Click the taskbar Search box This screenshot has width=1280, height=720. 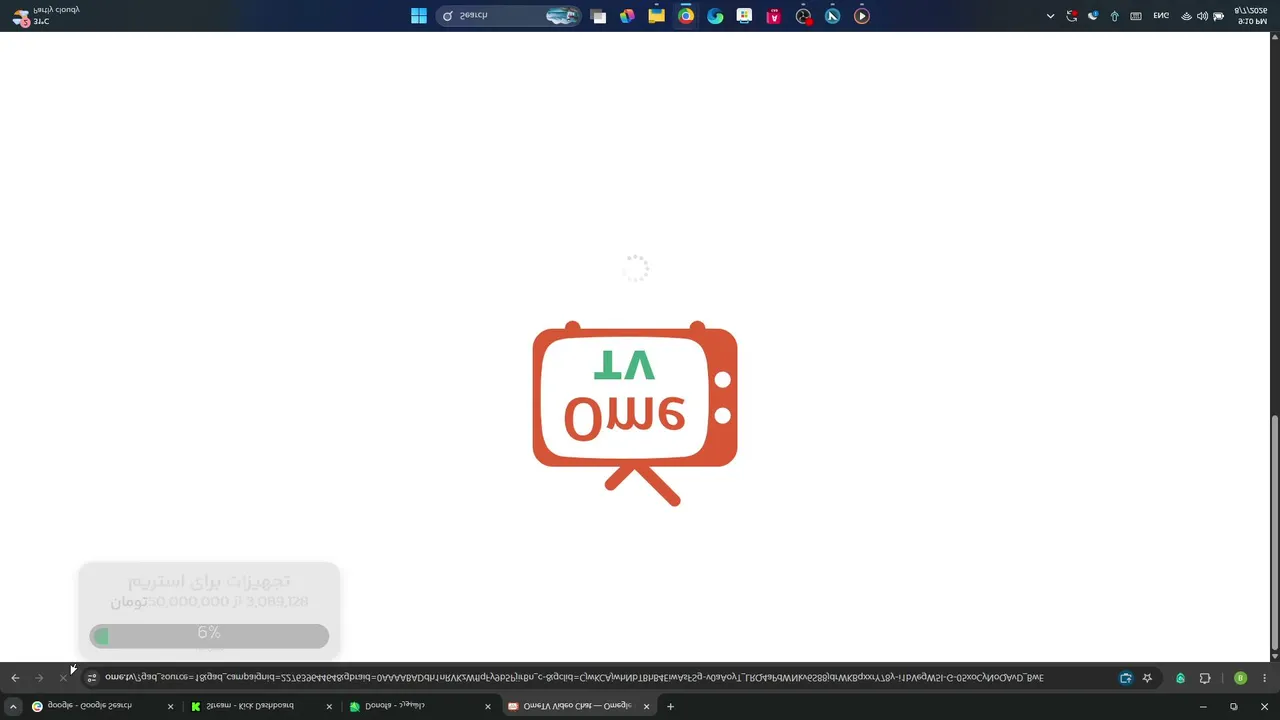pyautogui.click(x=509, y=16)
